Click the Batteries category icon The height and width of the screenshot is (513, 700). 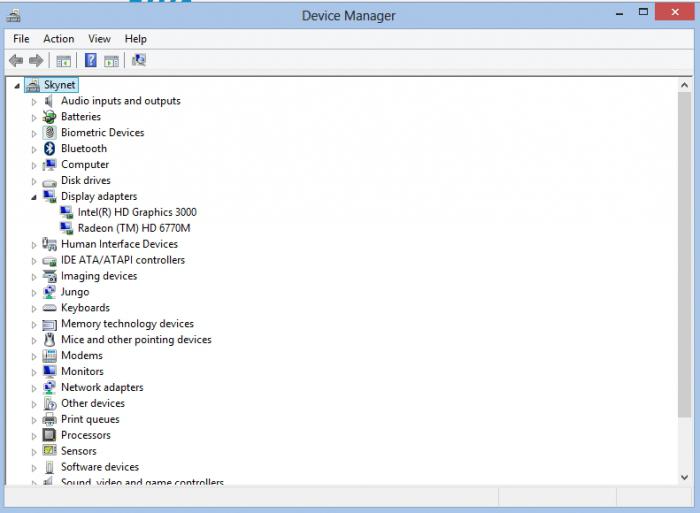click(x=49, y=117)
